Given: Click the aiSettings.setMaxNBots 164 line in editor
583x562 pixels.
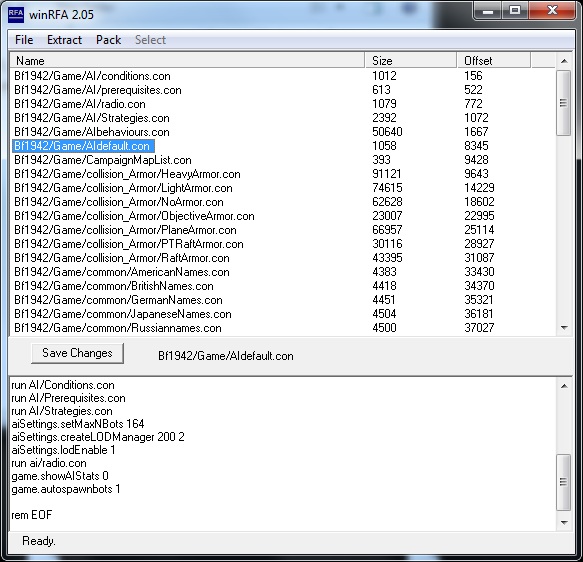Looking at the screenshot, I should (x=78, y=424).
